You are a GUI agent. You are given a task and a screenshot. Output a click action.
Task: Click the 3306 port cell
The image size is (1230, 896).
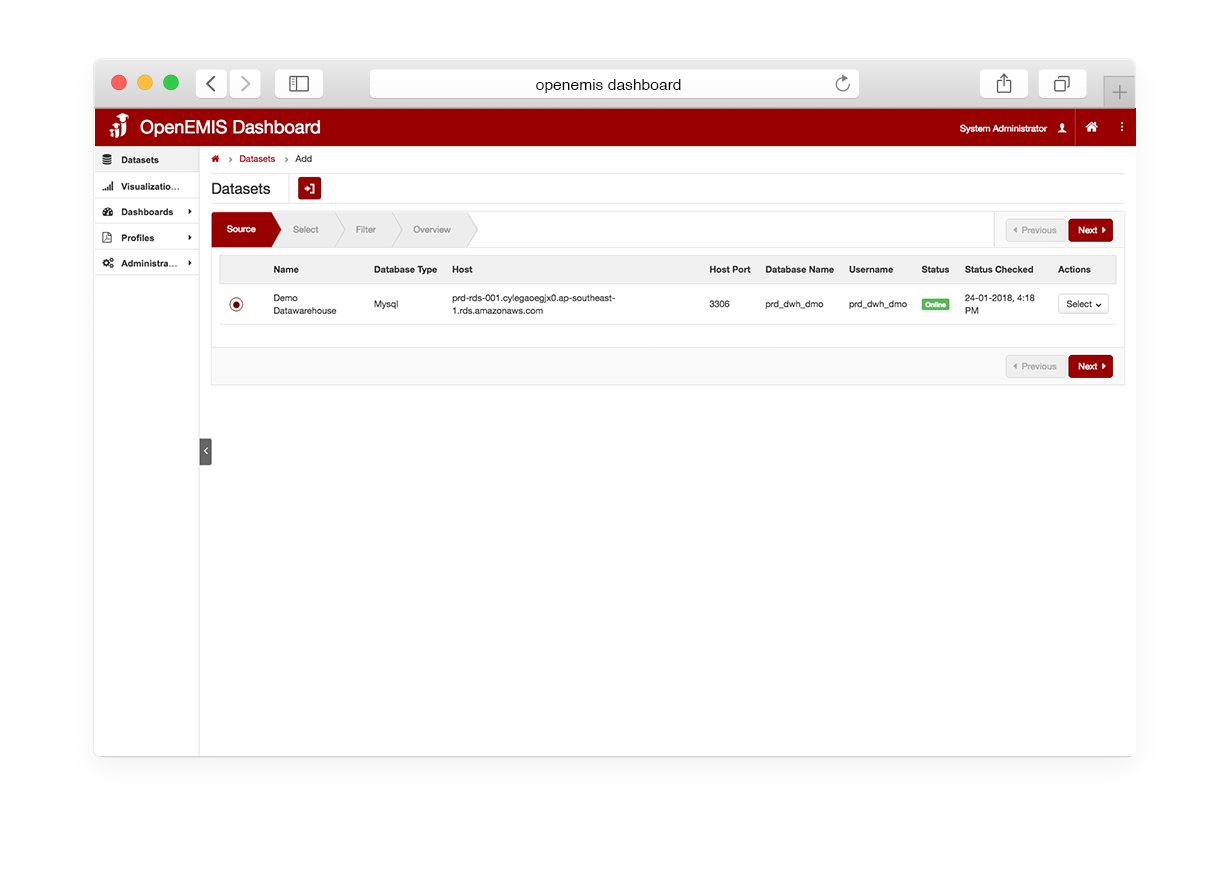click(719, 304)
